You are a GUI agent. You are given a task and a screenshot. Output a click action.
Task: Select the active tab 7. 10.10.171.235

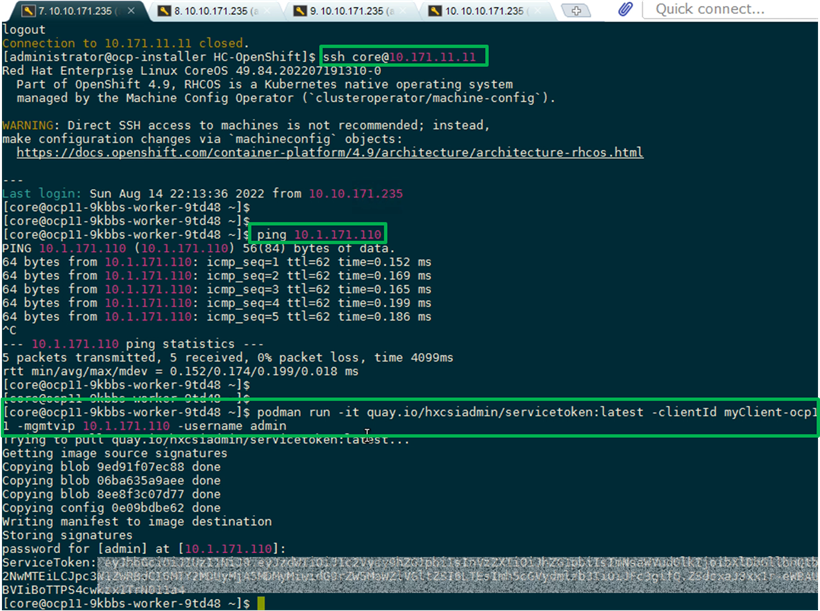pos(75,10)
